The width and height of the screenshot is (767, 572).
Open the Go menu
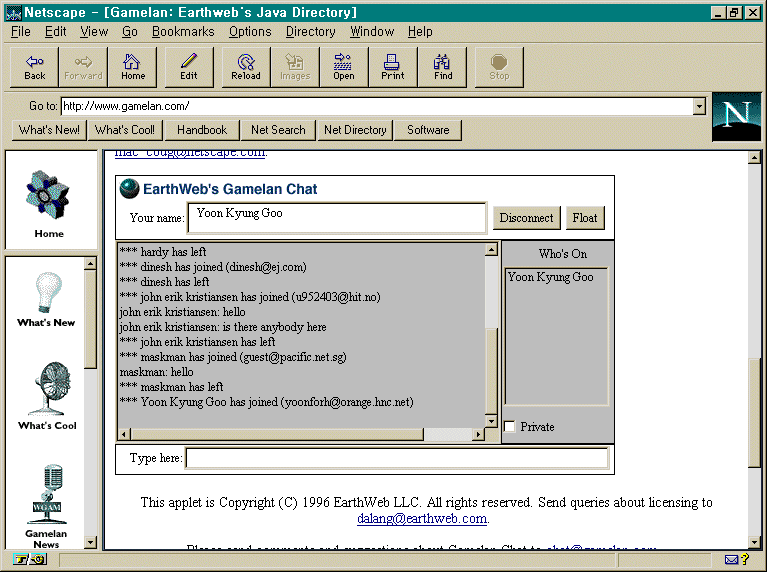(x=130, y=32)
